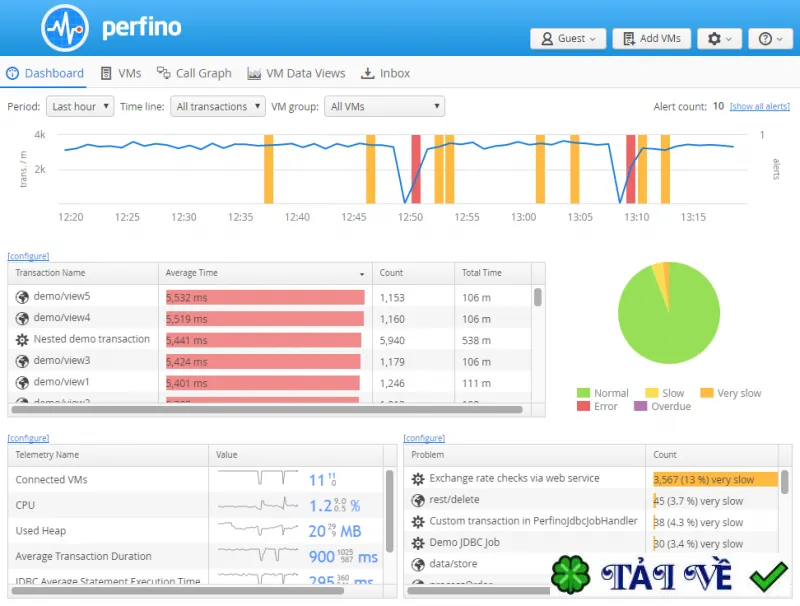This screenshot has width=800, height=606.
Task: Switch to the Call Graph tab
Action: coord(194,73)
